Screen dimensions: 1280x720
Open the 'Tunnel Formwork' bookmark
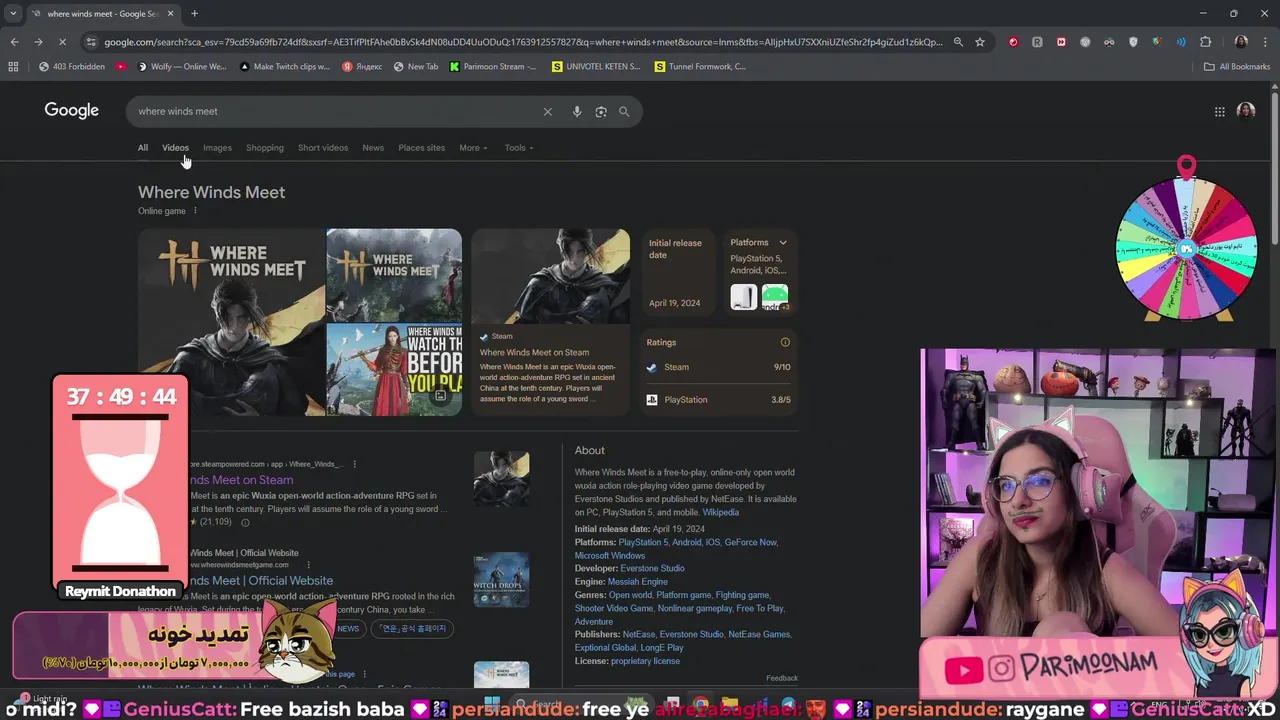700,67
